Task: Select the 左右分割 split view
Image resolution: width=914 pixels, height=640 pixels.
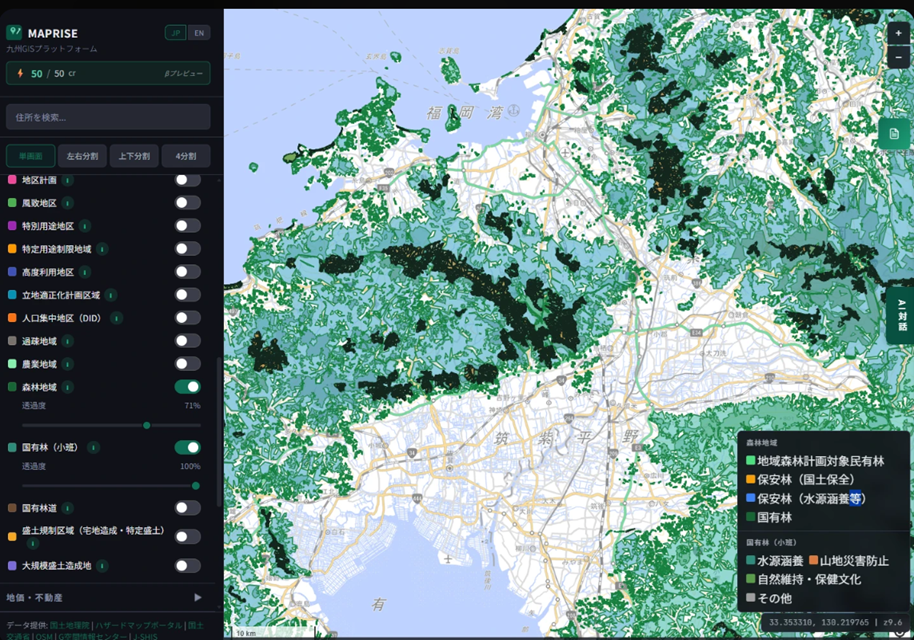Action: click(82, 156)
